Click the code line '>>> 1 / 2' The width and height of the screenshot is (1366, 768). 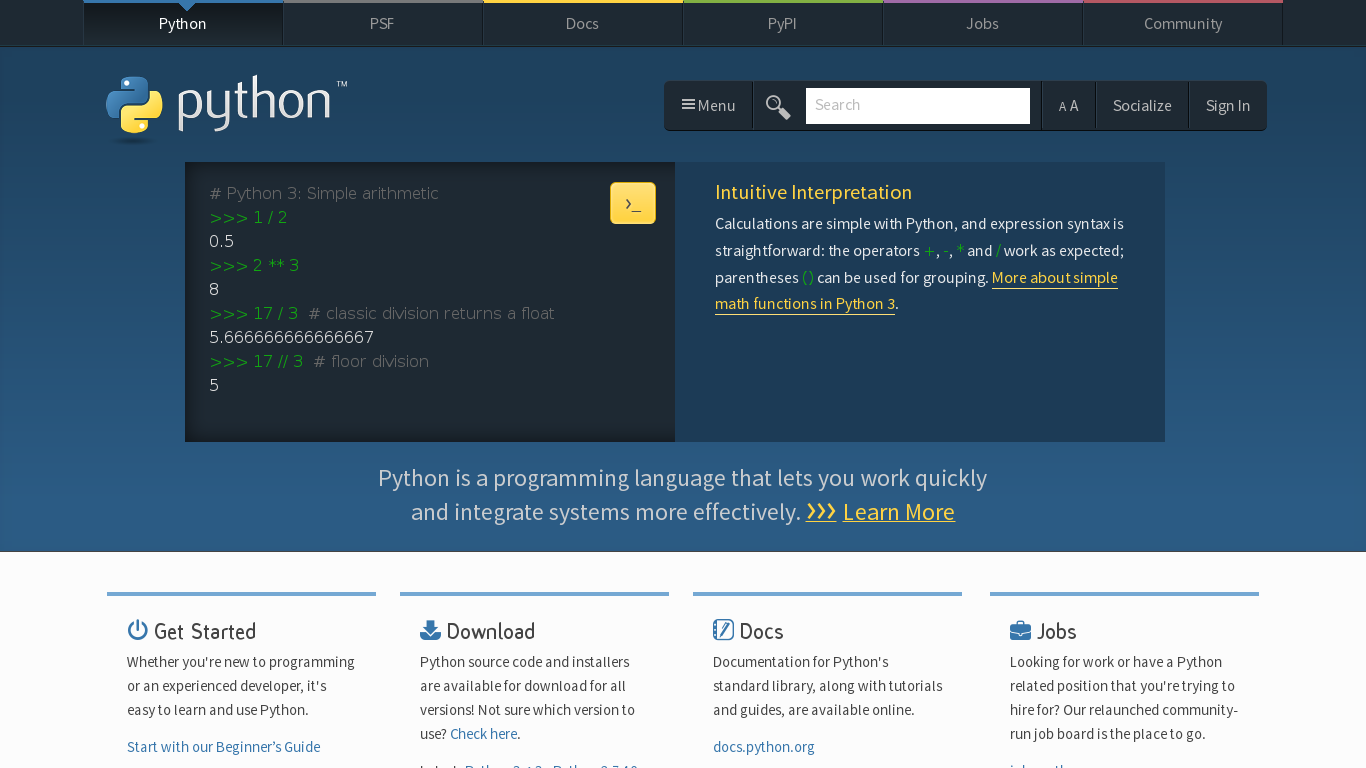click(248, 217)
